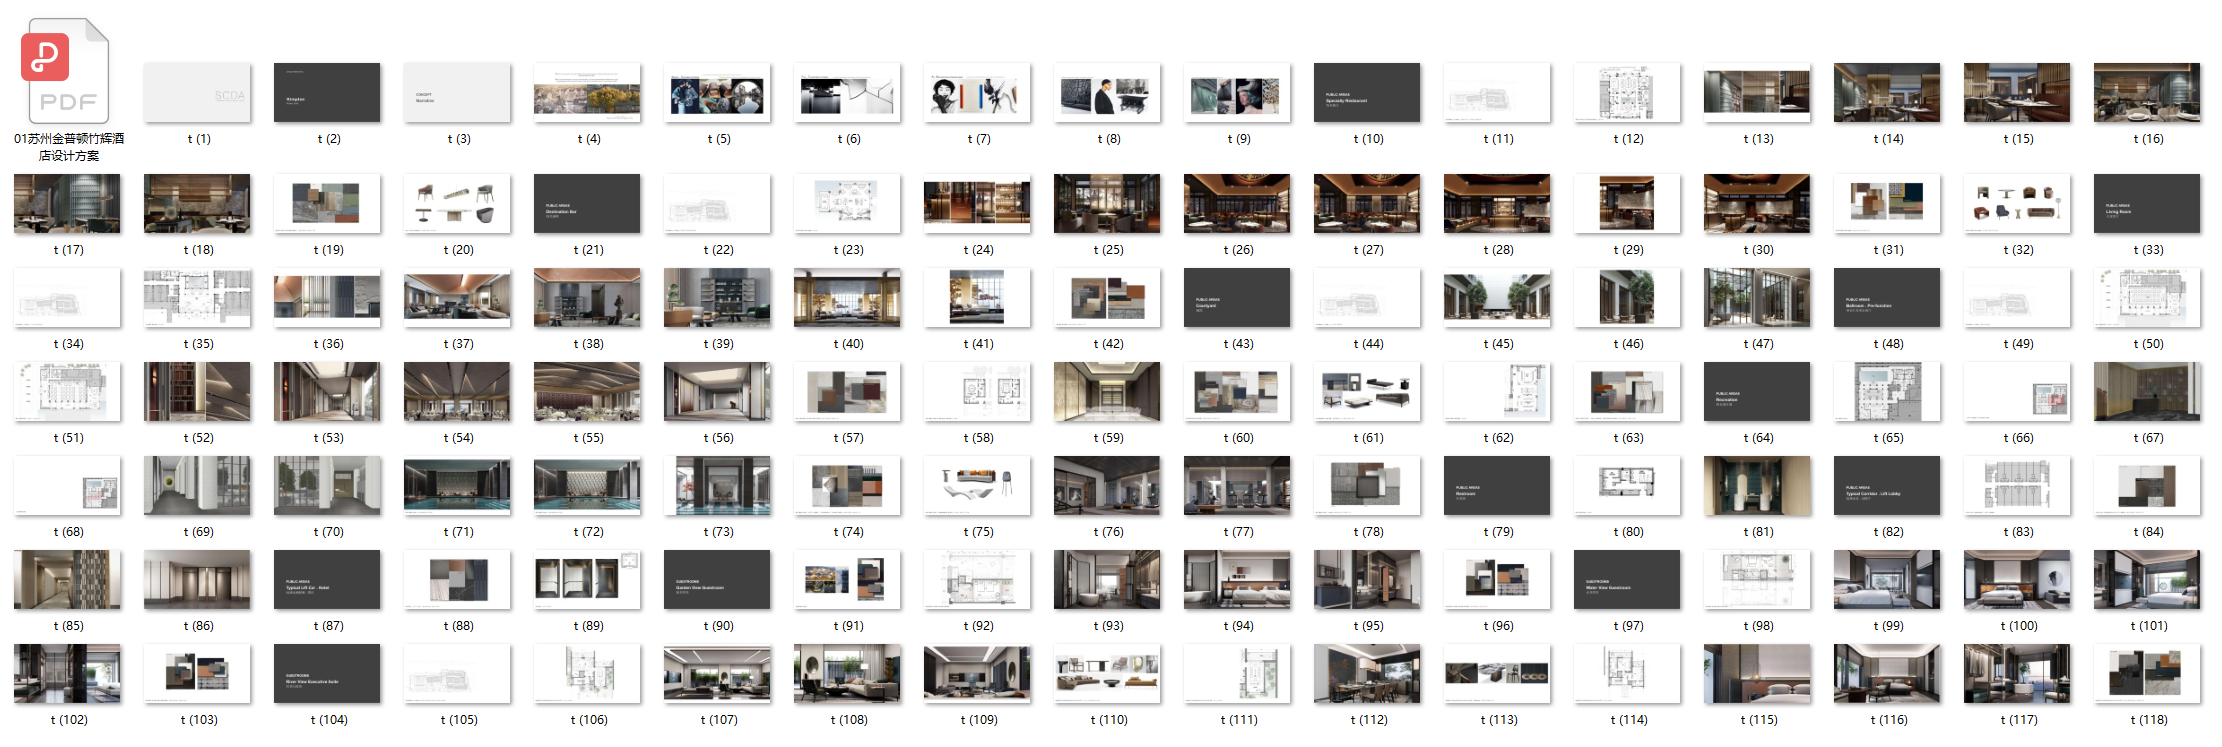2222x747 pixels.
Task: Click the material palette thumbnail t (60)
Action: click(x=1237, y=392)
